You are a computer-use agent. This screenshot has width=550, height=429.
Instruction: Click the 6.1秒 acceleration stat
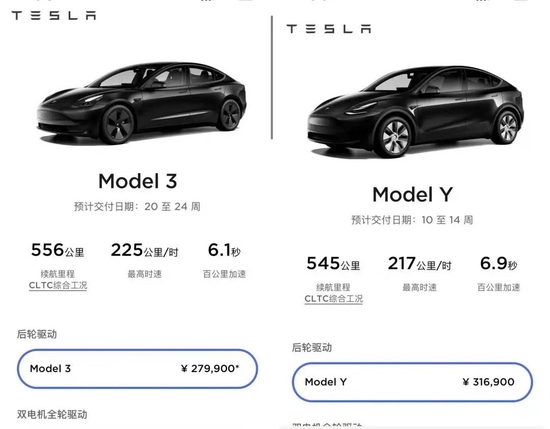pos(224,250)
